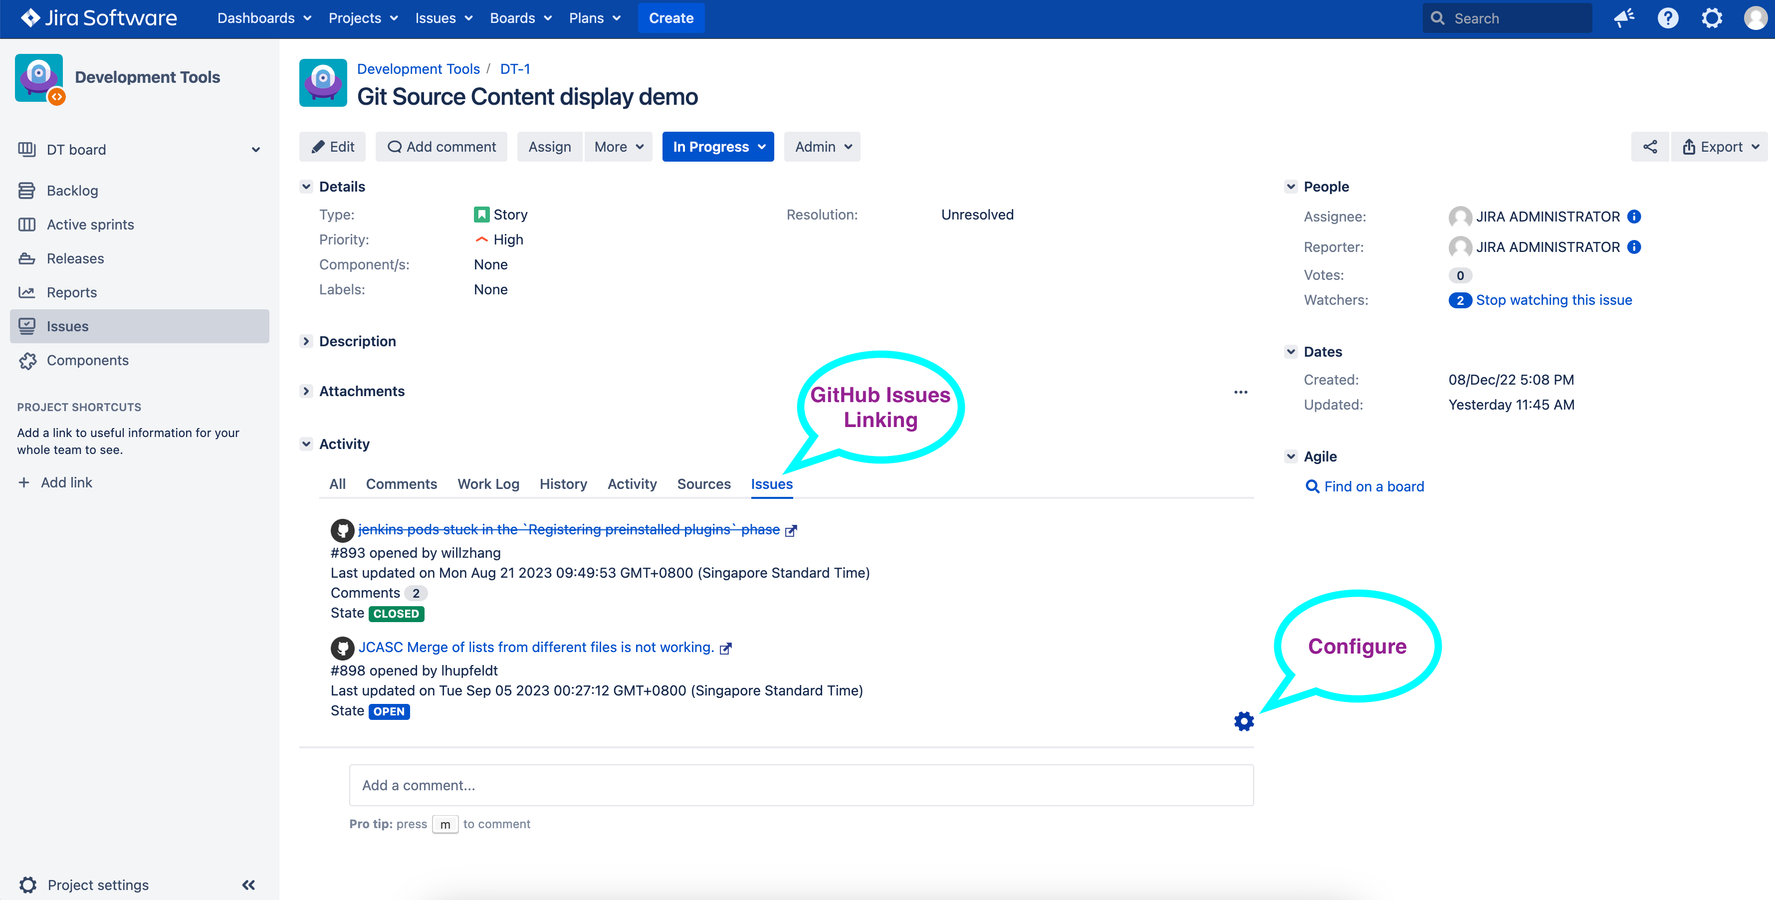Open the DT-1 breadcrumb link
Viewport: 1775px width, 900px height.
(515, 69)
